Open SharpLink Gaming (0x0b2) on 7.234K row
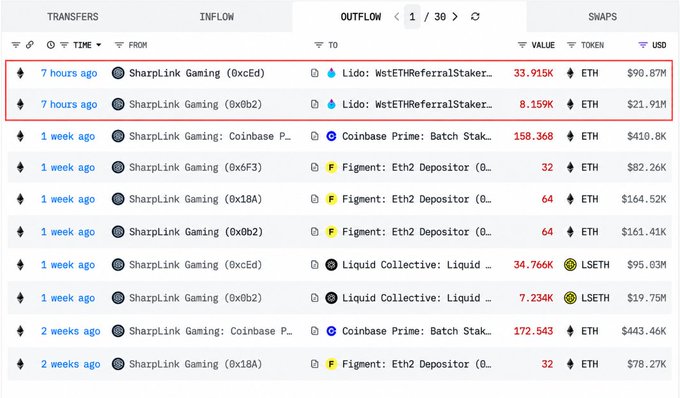The height and width of the screenshot is (398, 680). (196, 298)
